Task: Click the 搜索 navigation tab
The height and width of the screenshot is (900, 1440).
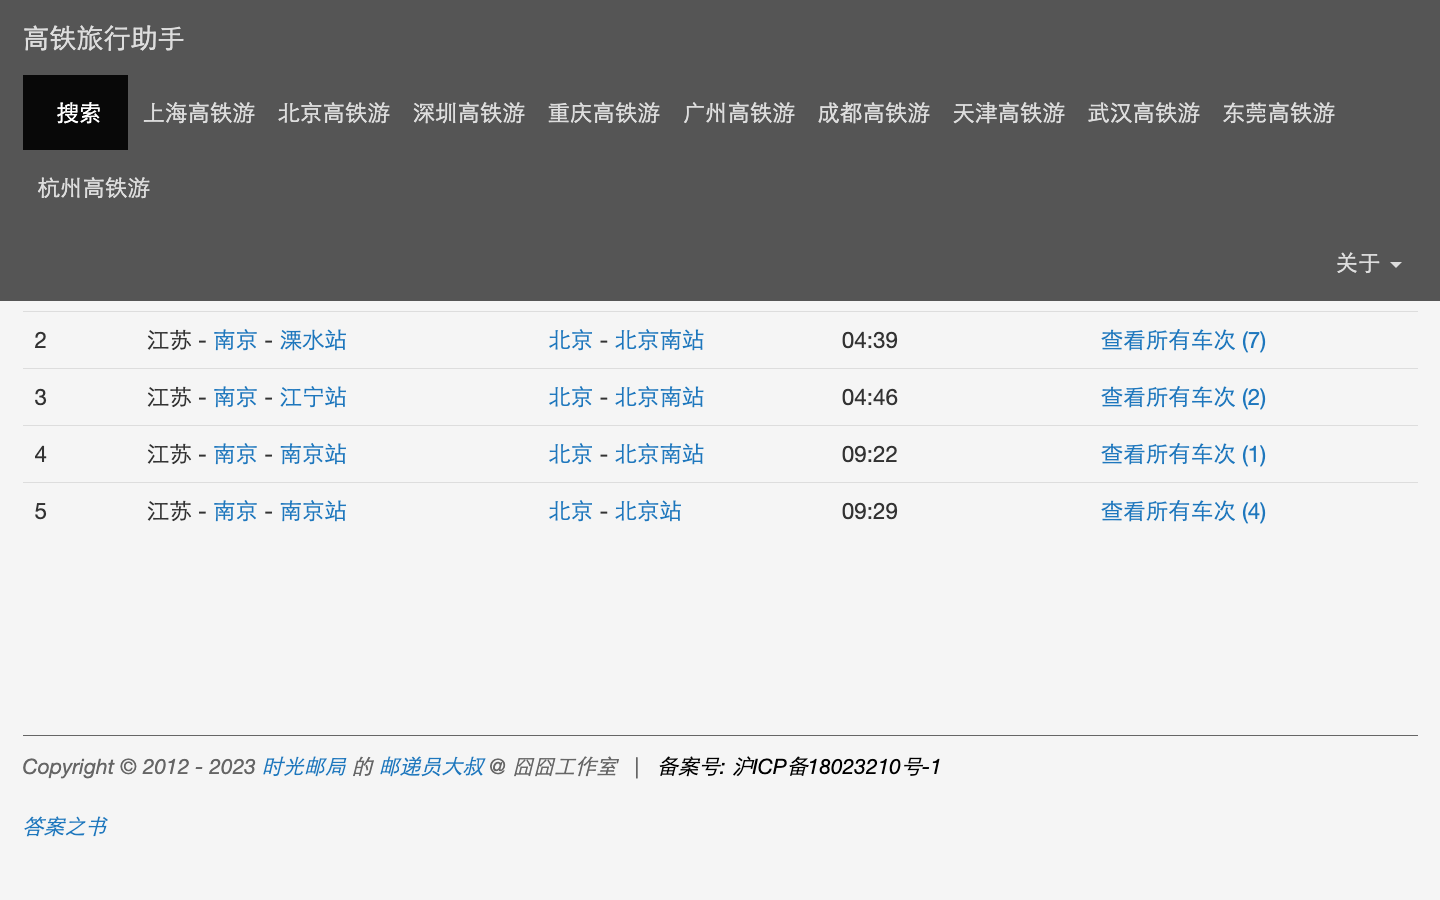Action: (76, 113)
